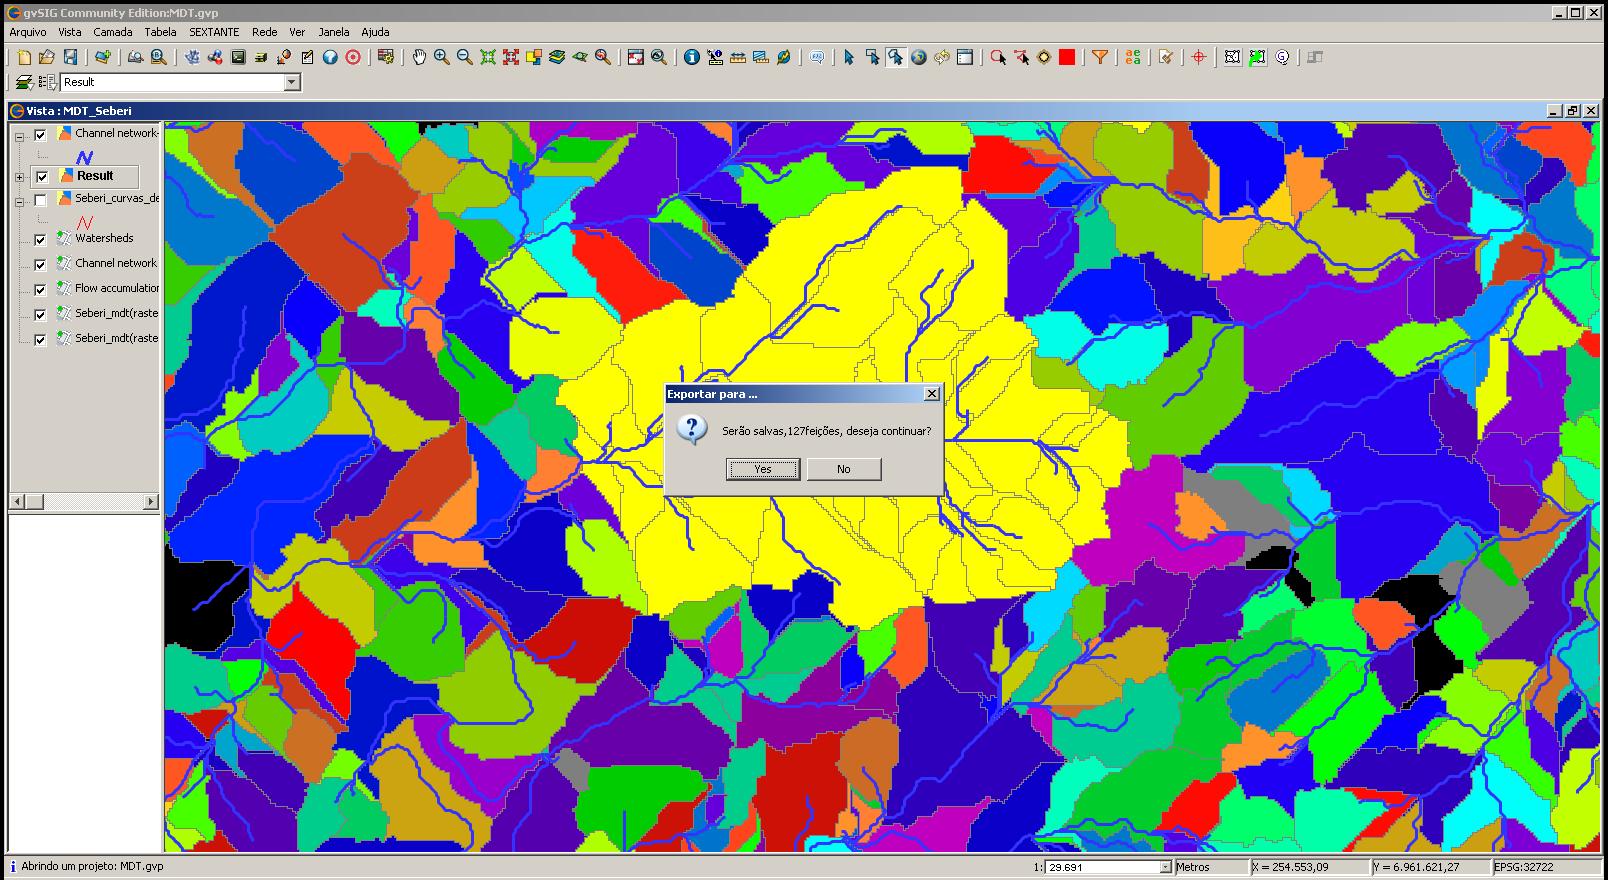Click No in the export dialog
This screenshot has height=880, width=1608.
coord(844,469)
